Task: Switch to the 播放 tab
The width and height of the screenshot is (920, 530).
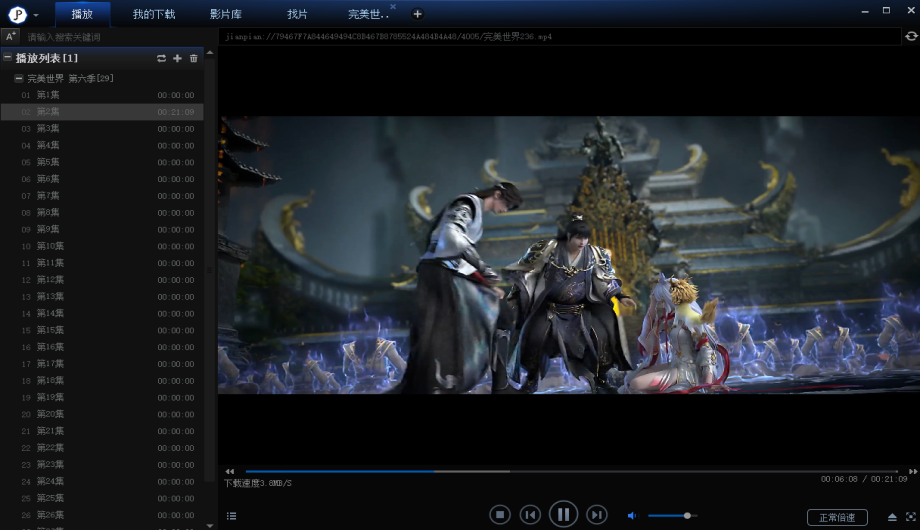Action: 82,14
